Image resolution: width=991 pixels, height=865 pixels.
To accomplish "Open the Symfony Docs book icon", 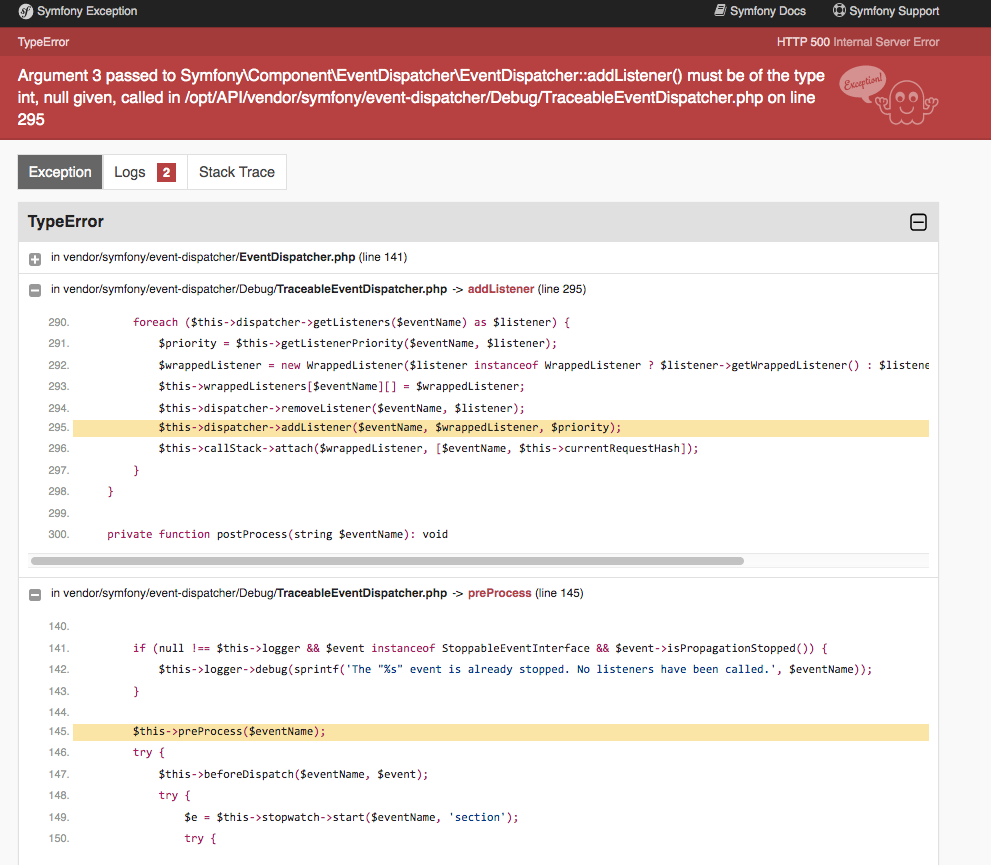I will [x=720, y=10].
